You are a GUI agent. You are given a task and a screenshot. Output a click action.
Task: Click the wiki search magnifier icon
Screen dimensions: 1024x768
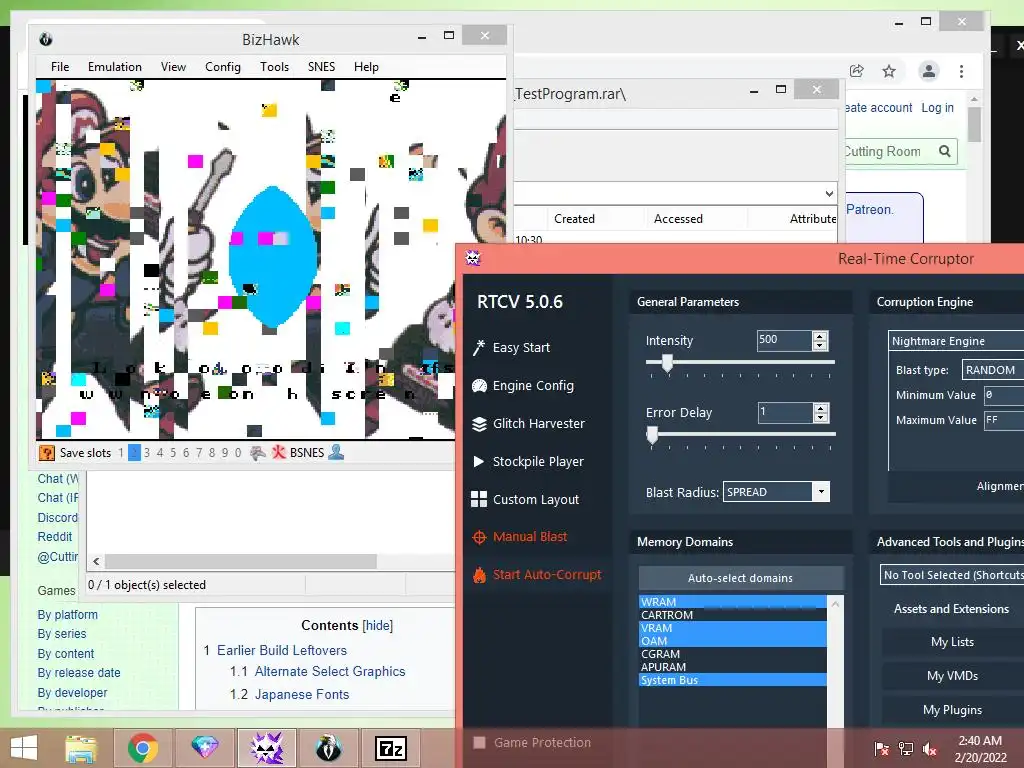[944, 152]
